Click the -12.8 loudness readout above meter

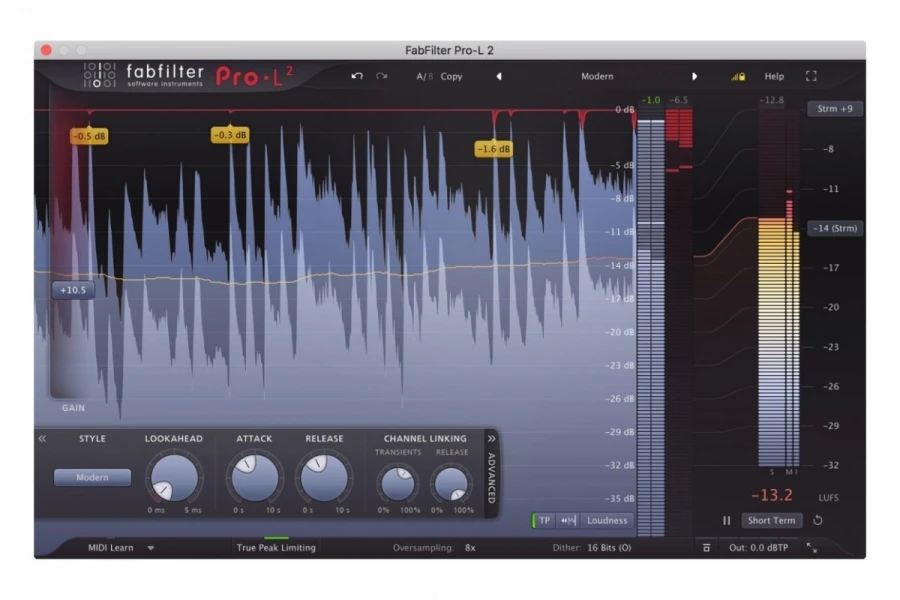click(771, 100)
